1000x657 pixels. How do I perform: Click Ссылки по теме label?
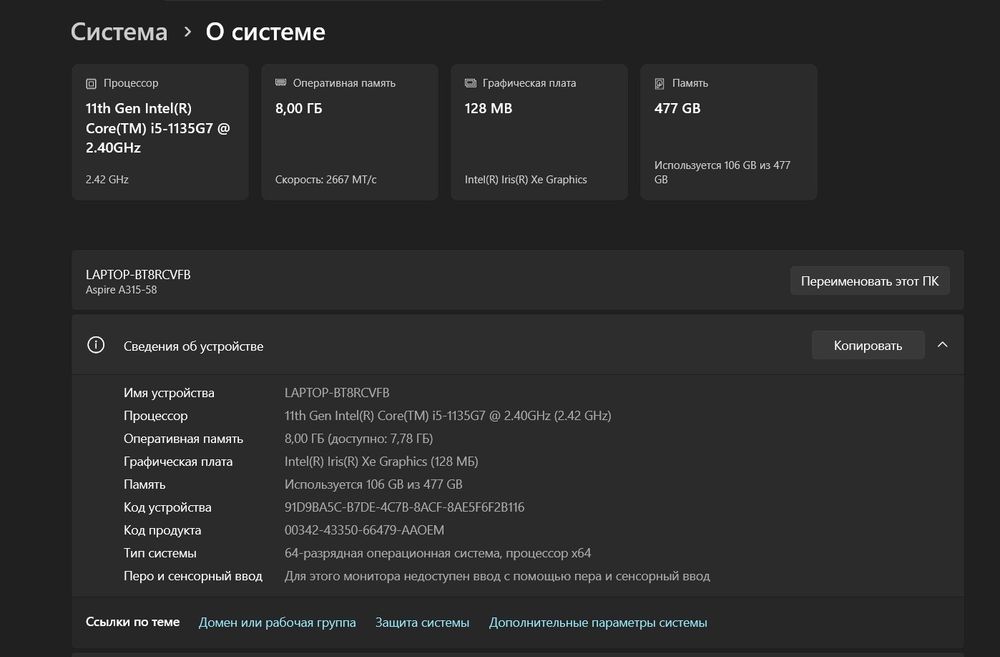(x=133, y=622)
